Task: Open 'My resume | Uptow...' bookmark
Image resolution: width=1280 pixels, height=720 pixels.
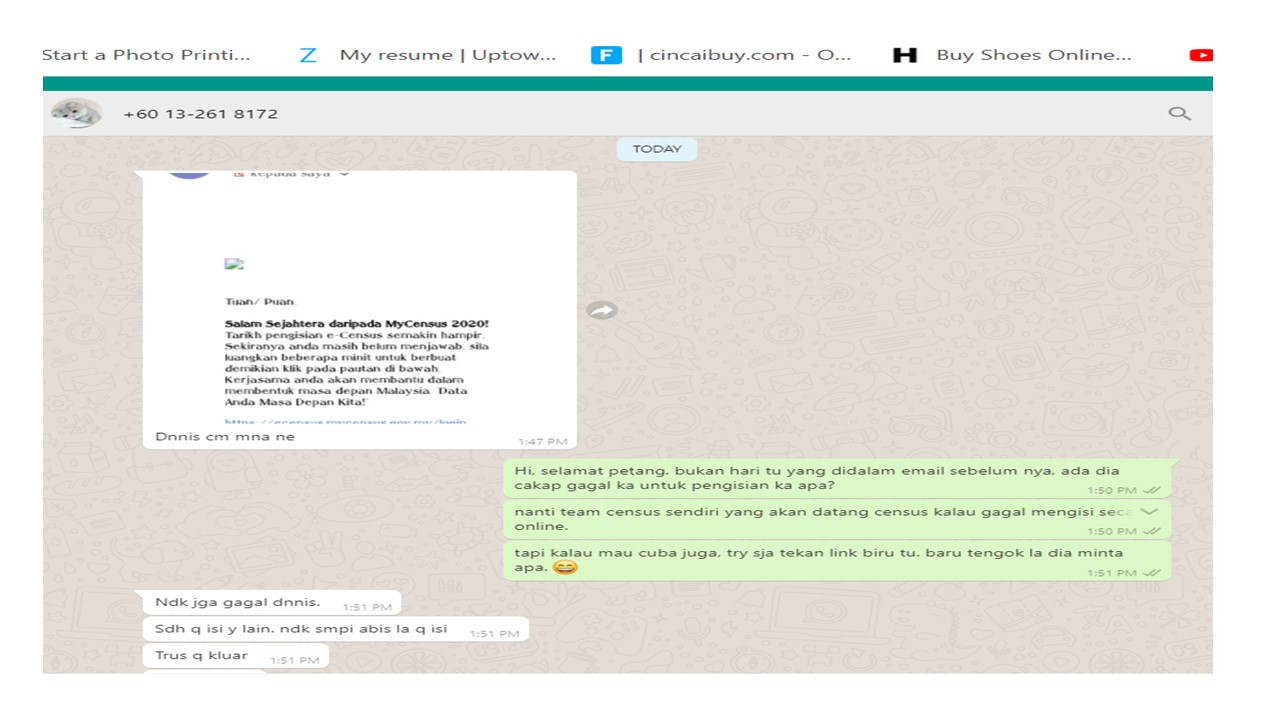Action: (x=447, y=56)
